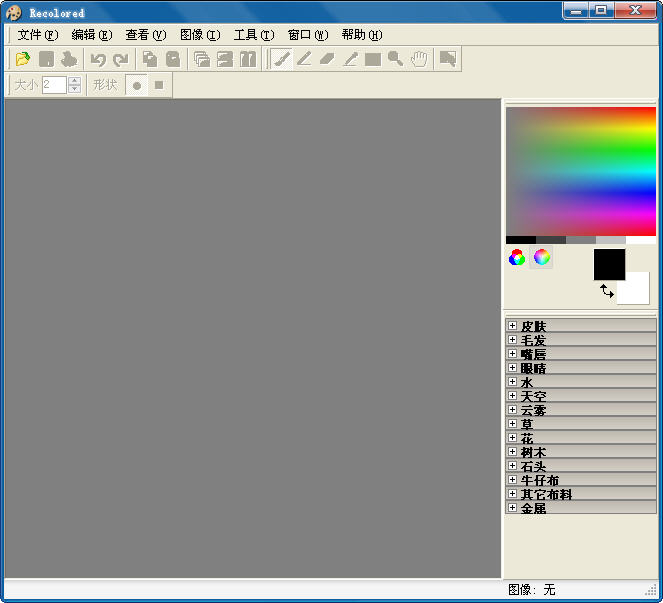
Task: Click the black foreground color swatch
Action: (x=609, y=264)
